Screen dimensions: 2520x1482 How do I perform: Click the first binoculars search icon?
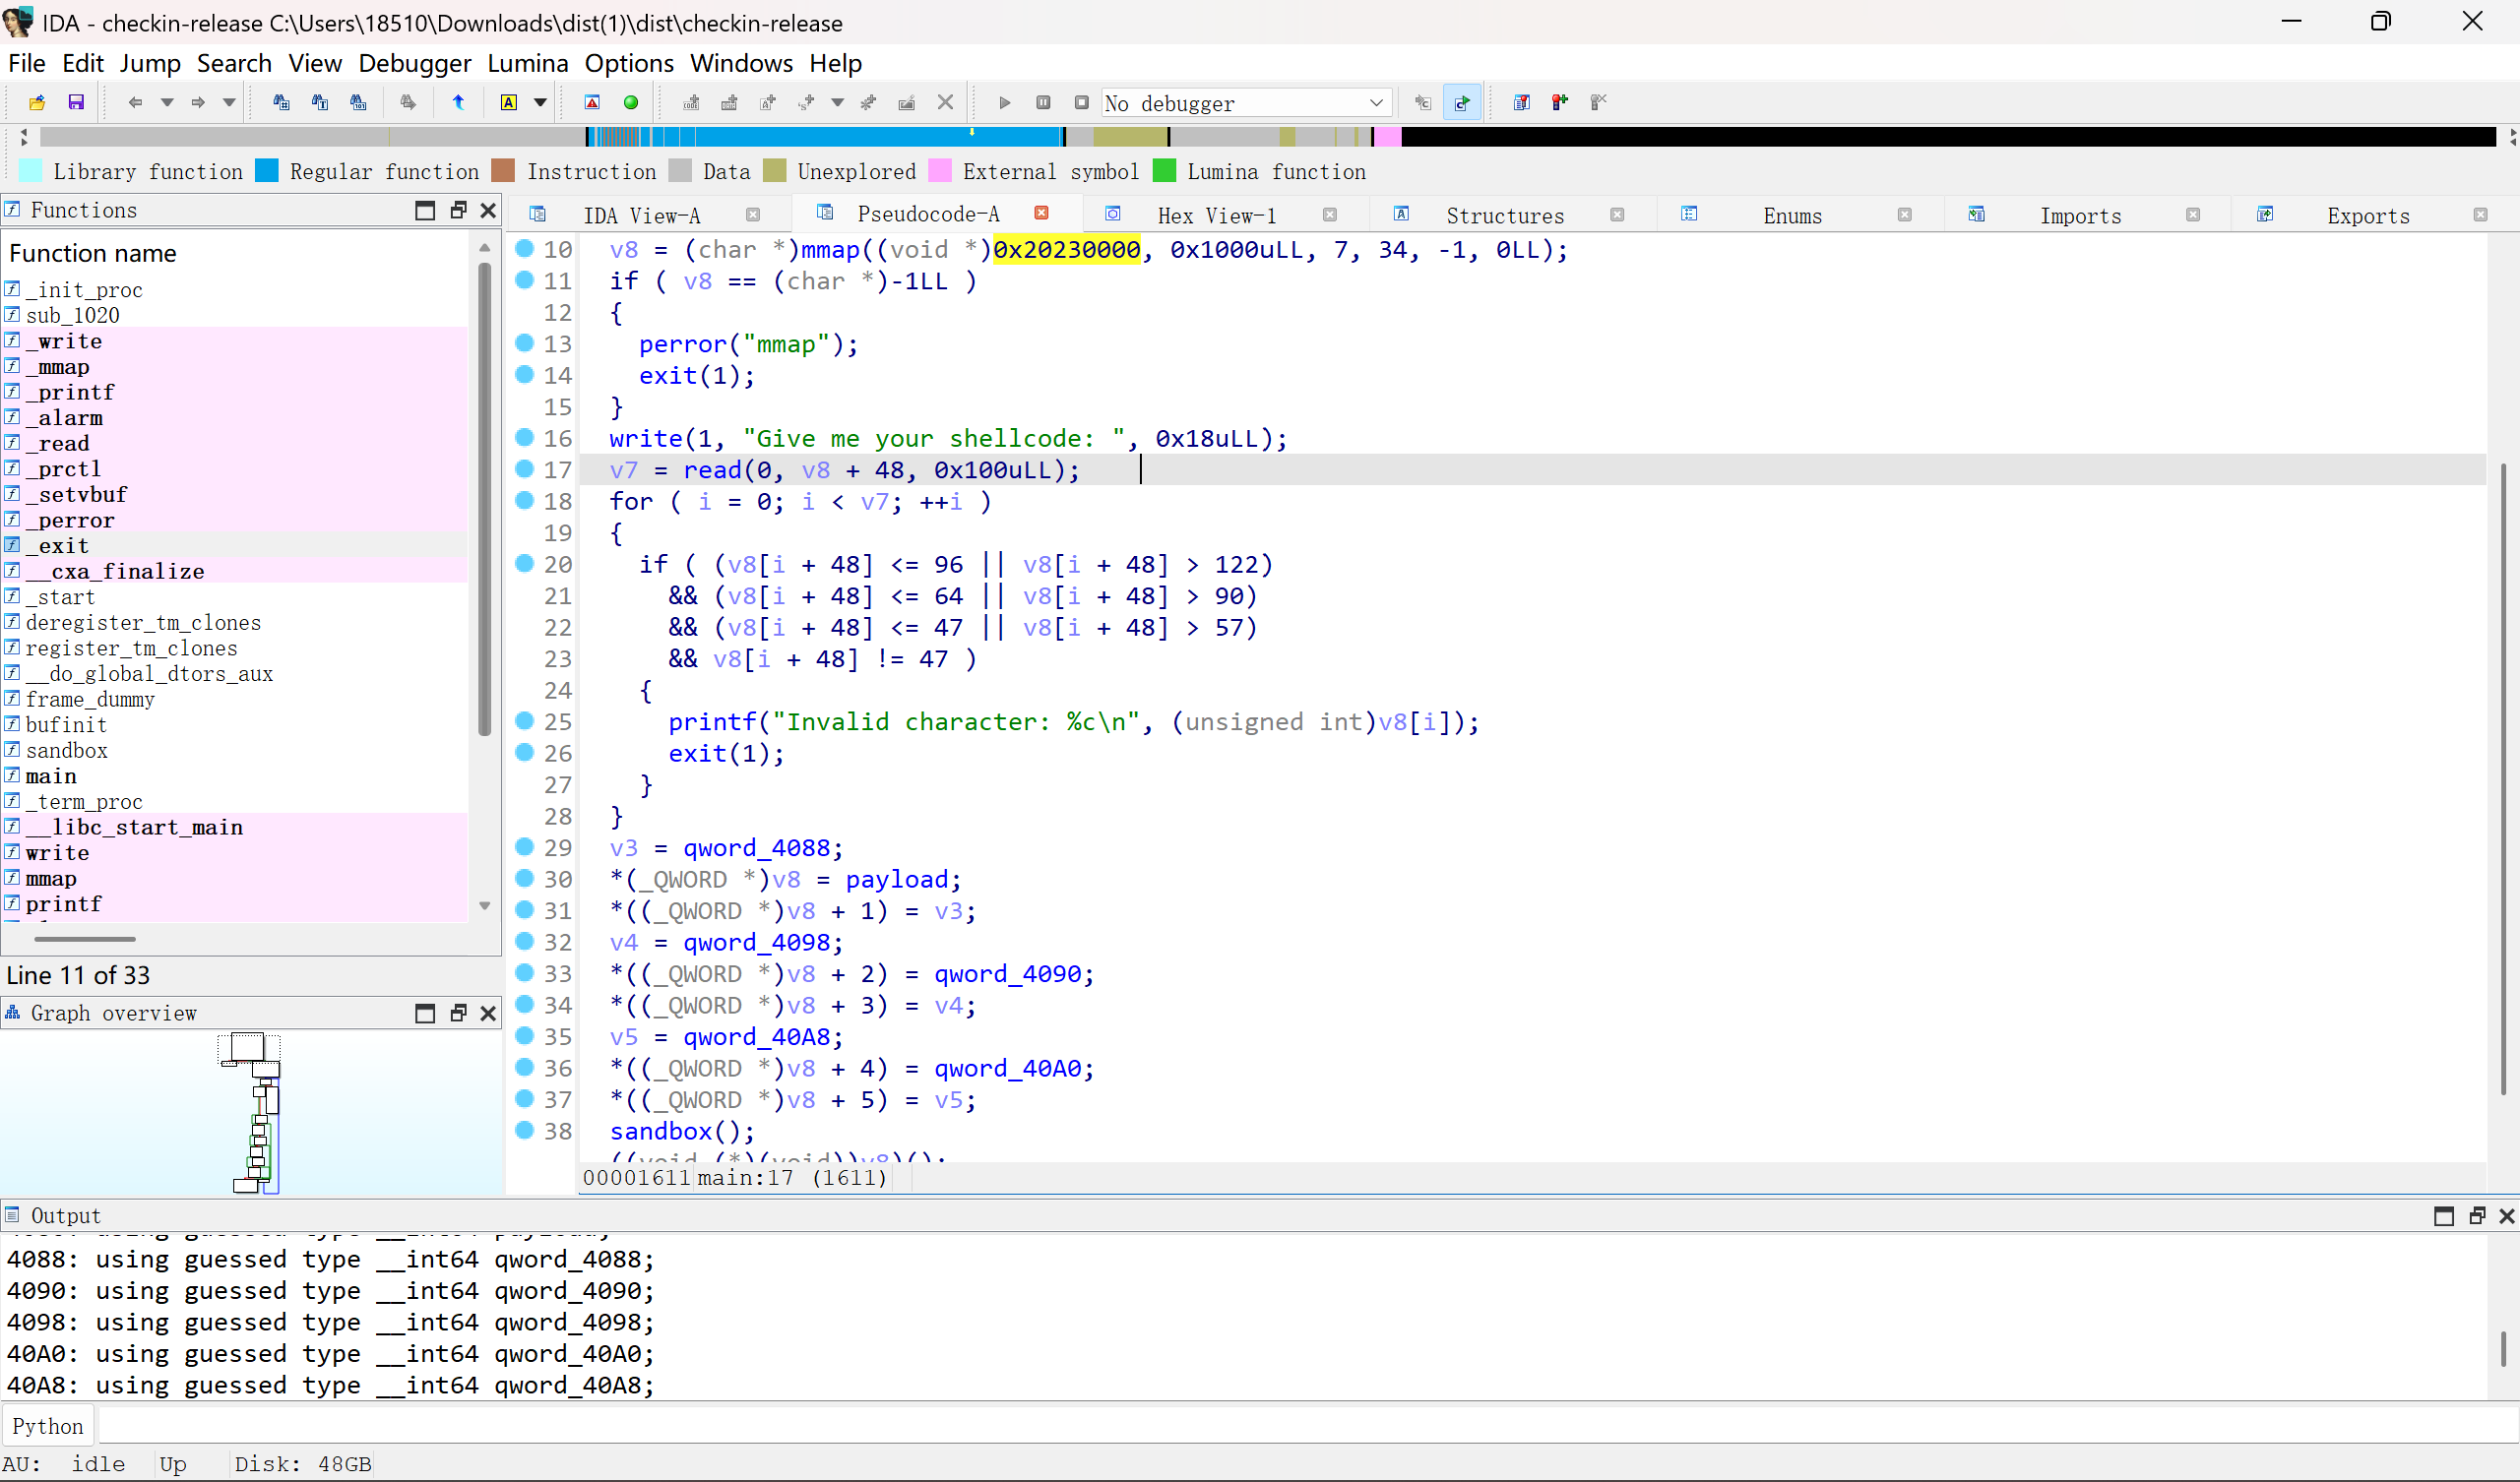281,102
